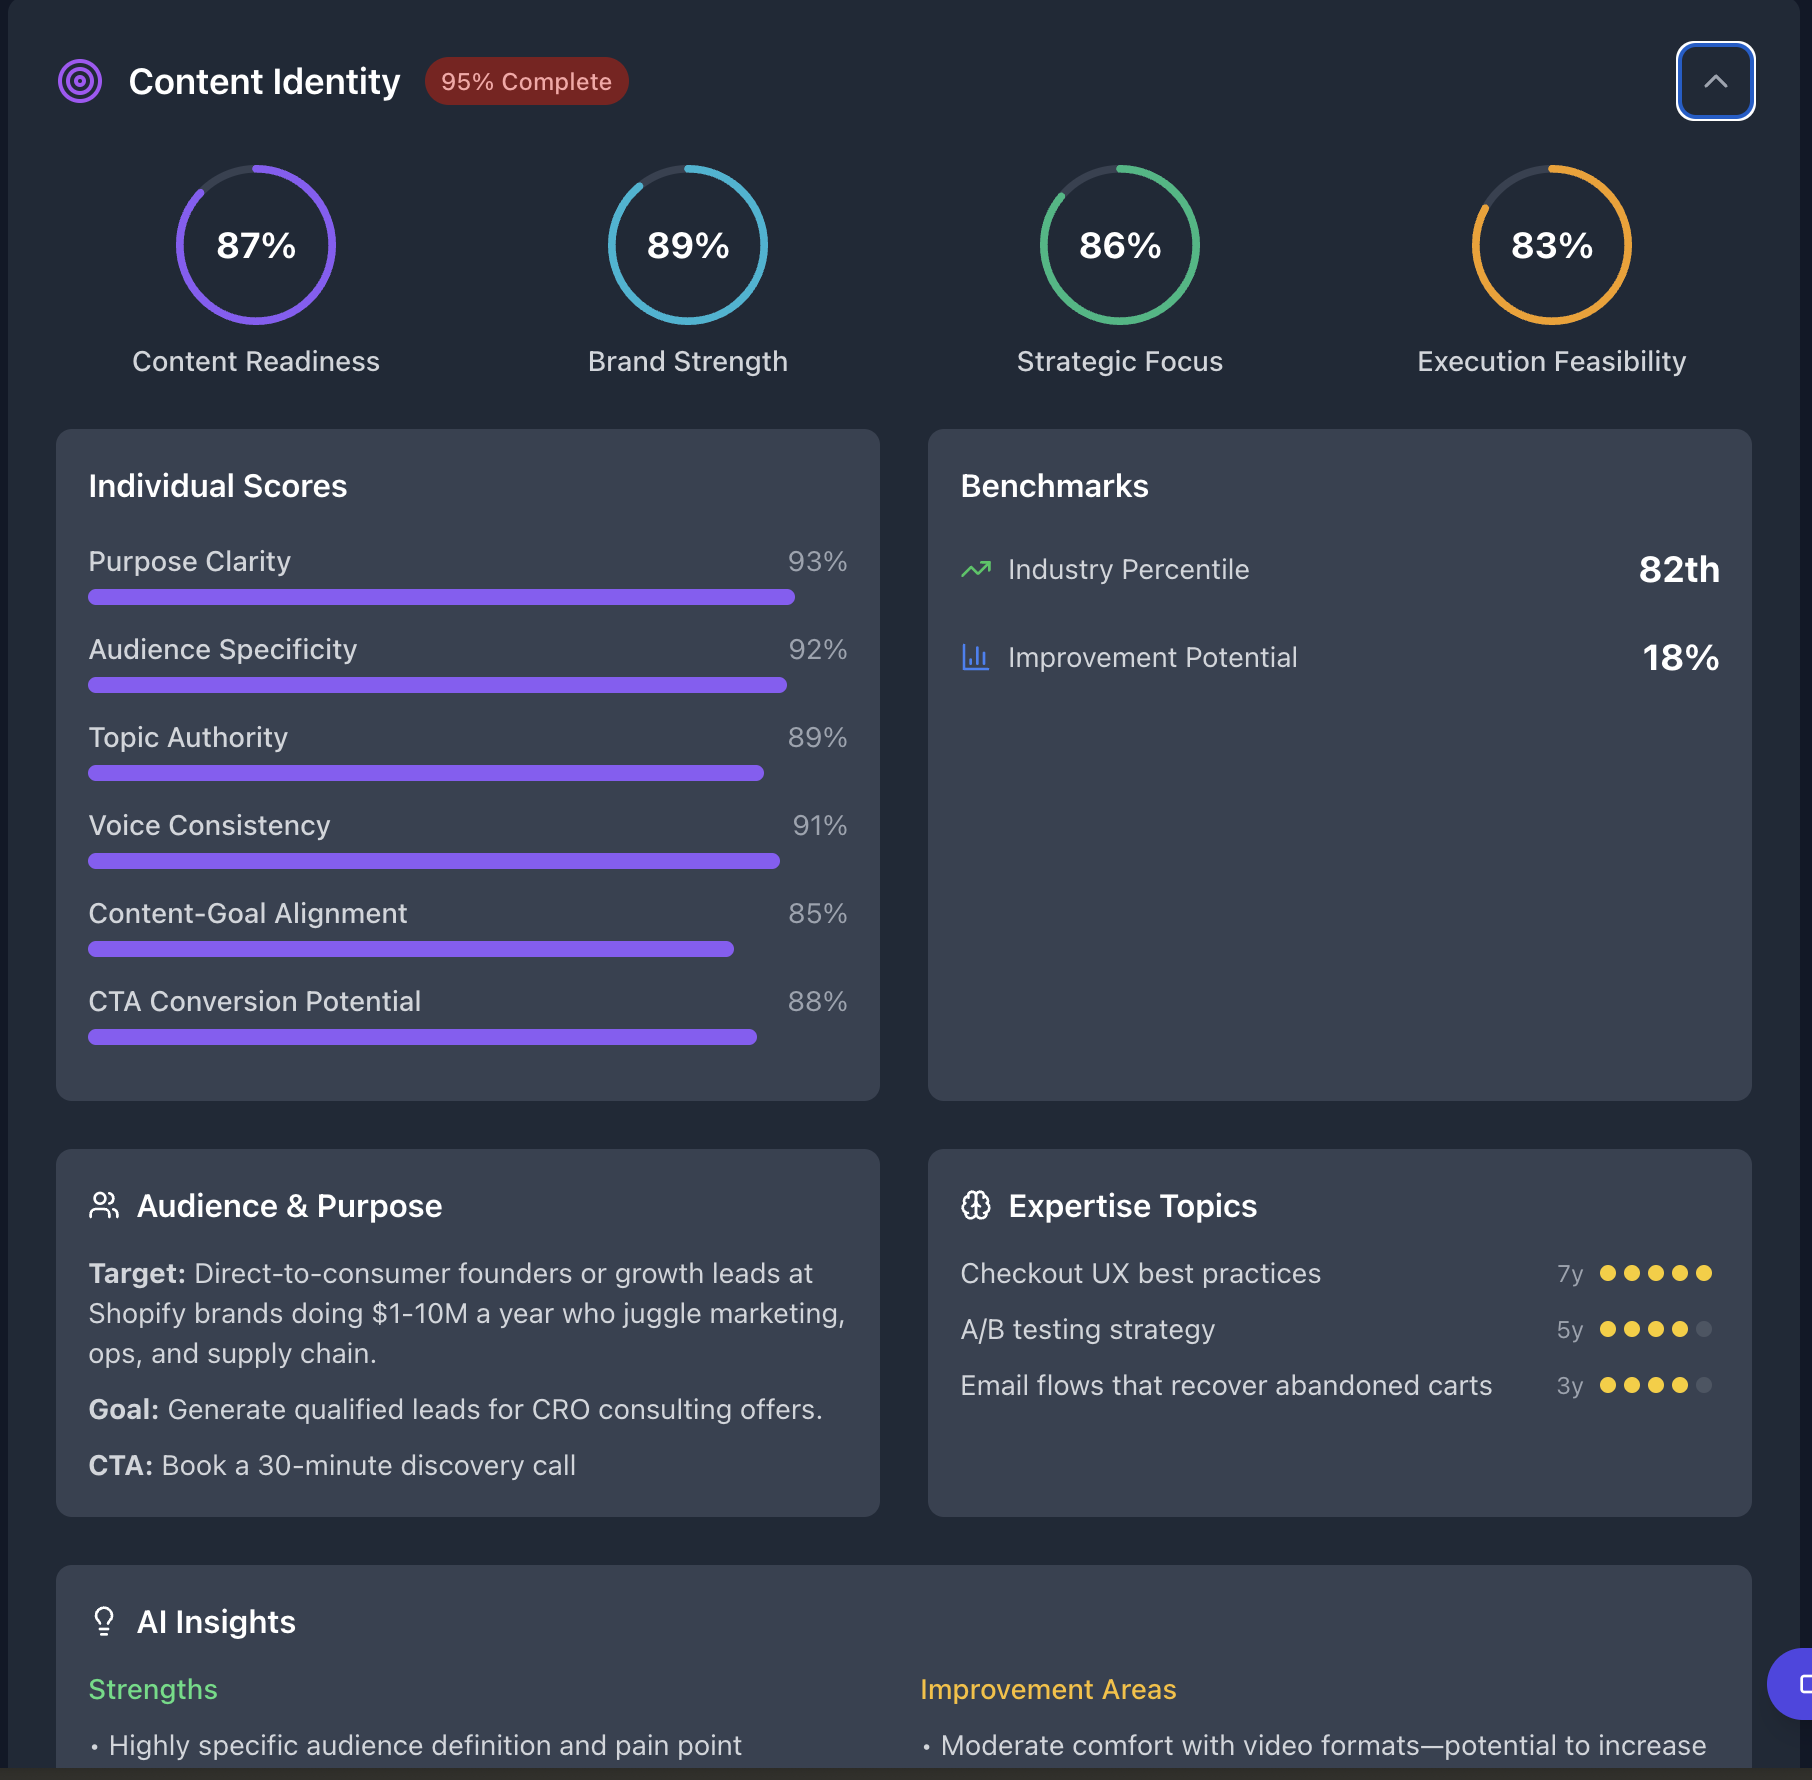Collapse the Content Identity panel
1812x1780 pixels.
pos(1714,81)
